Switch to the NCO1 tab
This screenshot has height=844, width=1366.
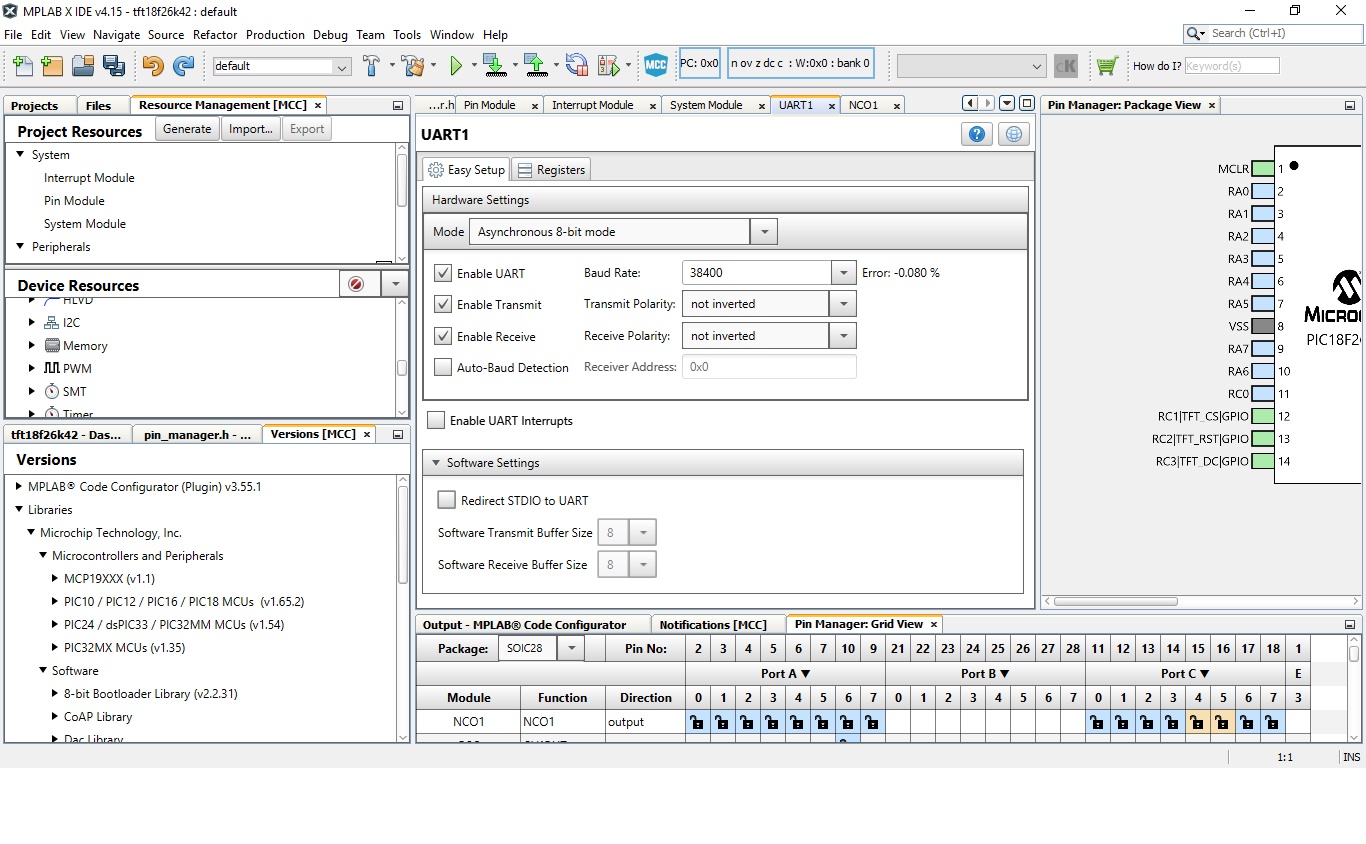[863, 105]
